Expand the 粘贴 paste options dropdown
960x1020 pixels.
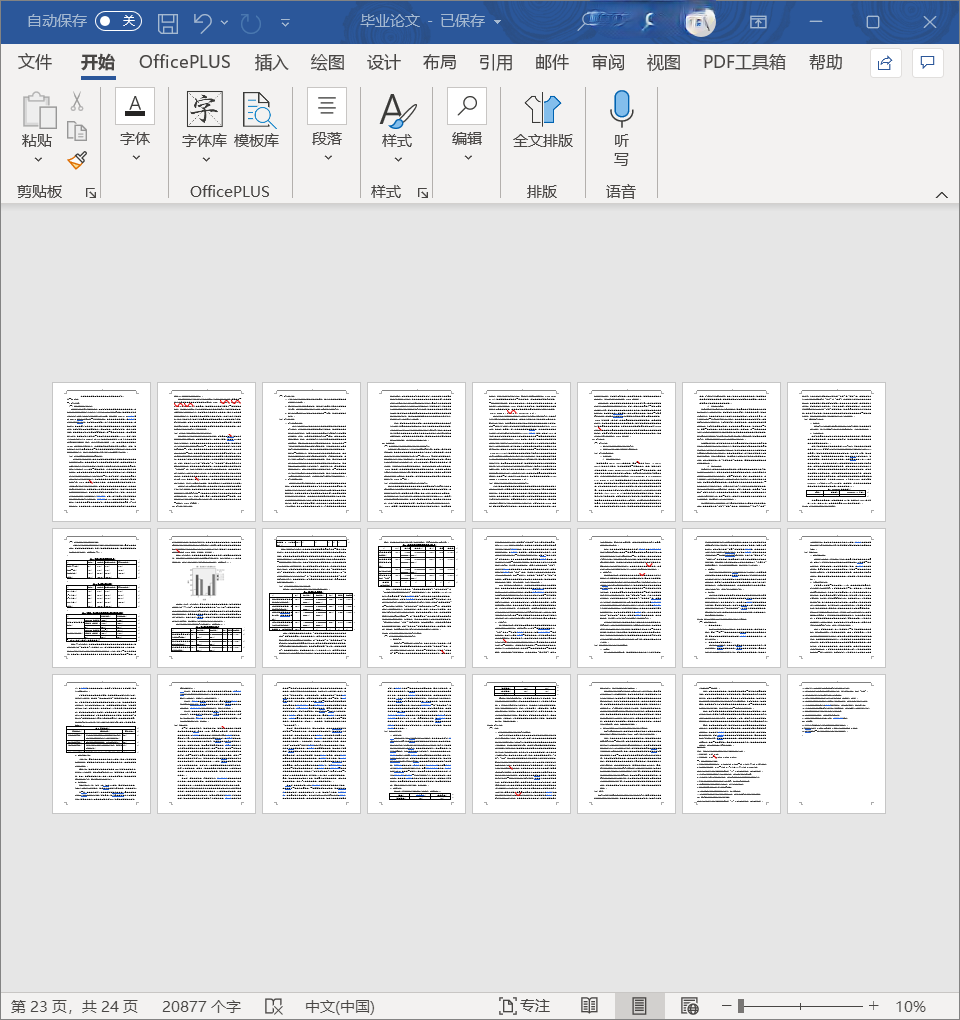38,159
